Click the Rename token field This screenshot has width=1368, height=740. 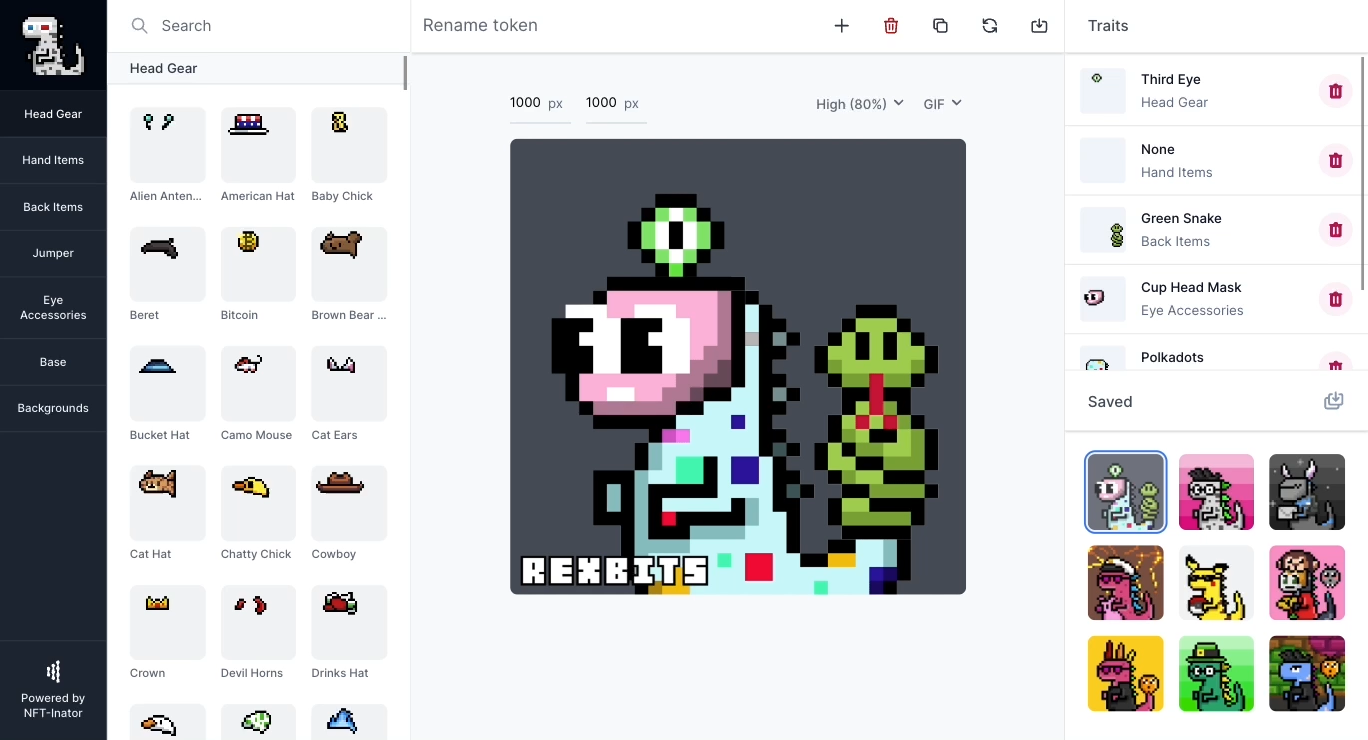click(x=600, y=26)
